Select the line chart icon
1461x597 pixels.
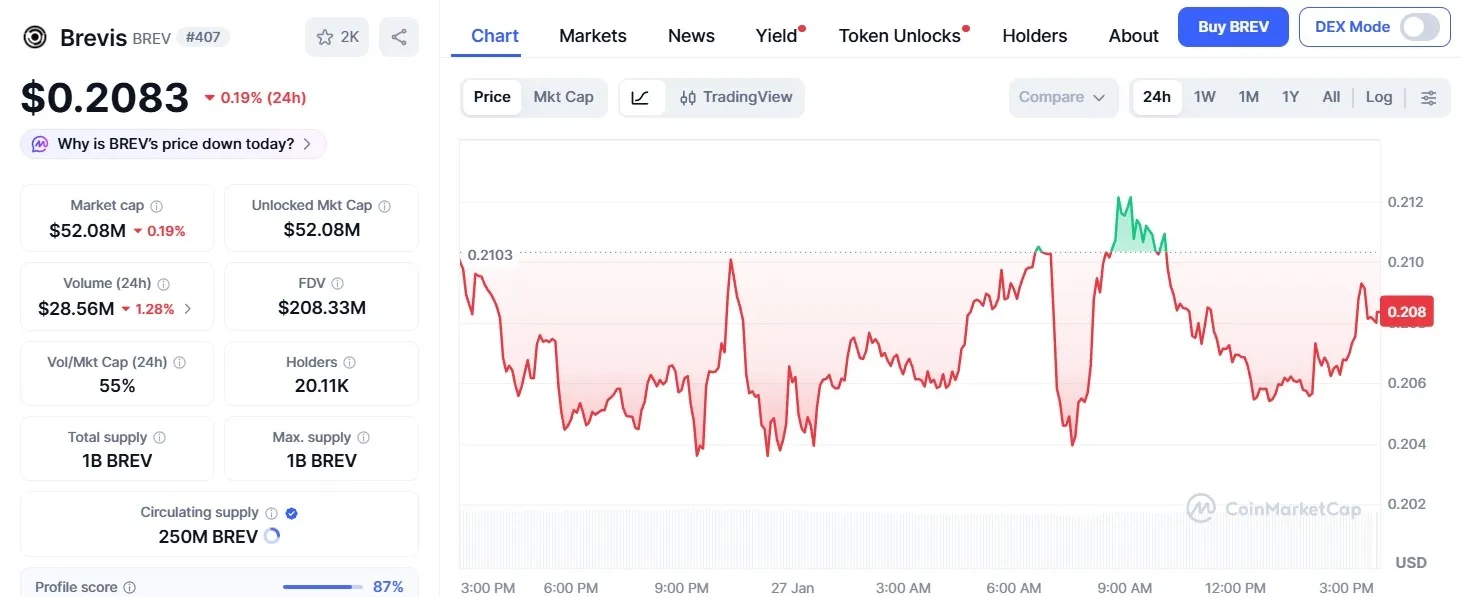[x=641, y=97]
